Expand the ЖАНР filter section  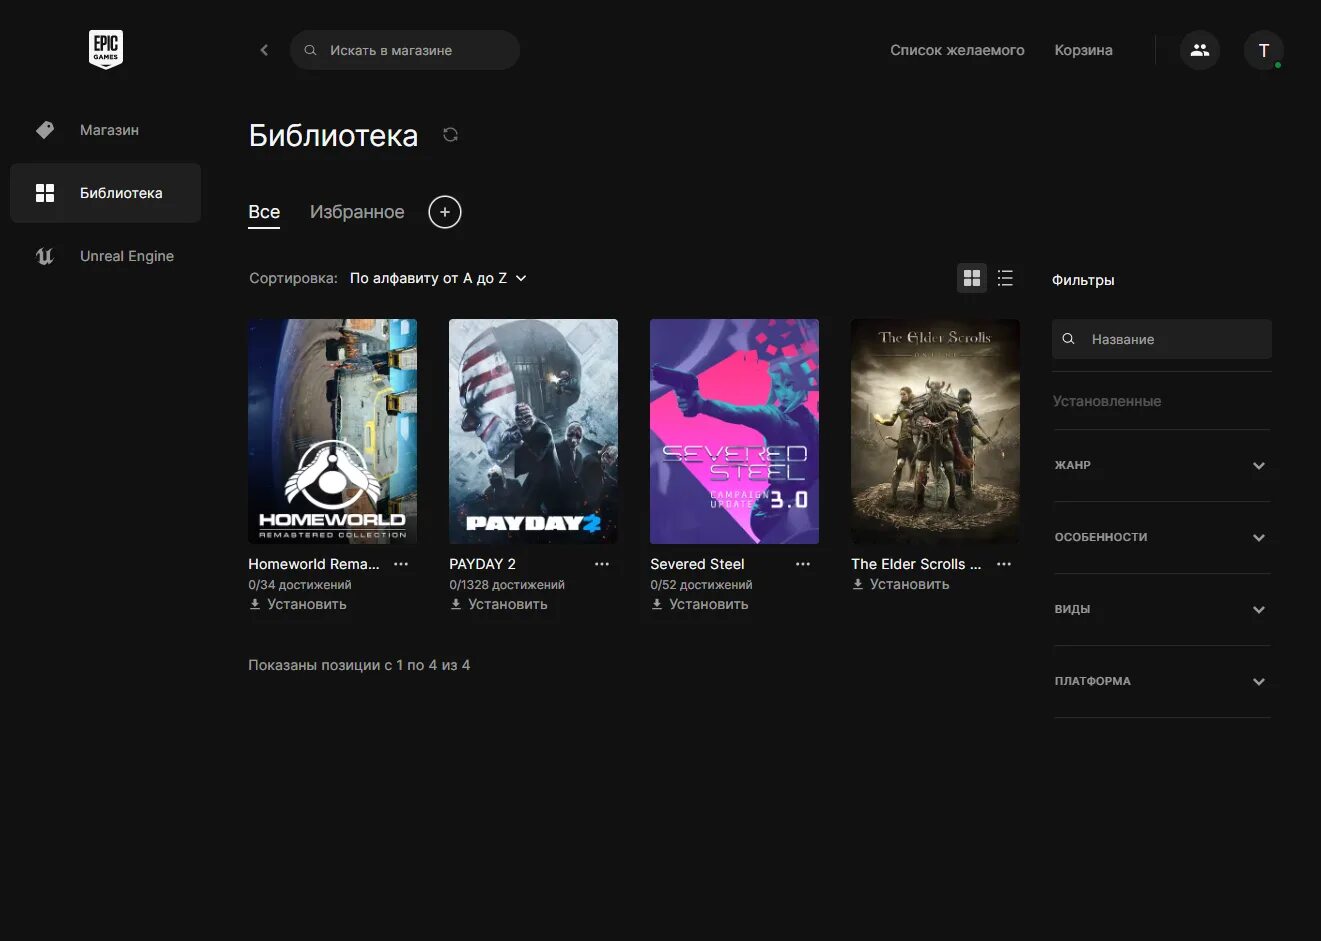pos(1162,466)
